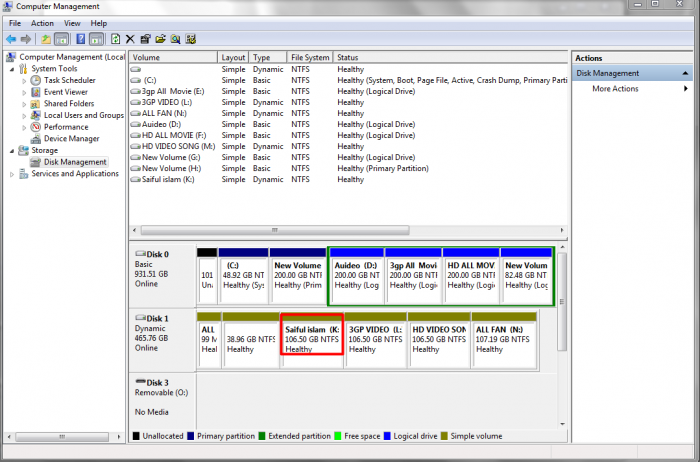
Task: Click the Disk 3 removable drive icon
Action: coord(140,383)
